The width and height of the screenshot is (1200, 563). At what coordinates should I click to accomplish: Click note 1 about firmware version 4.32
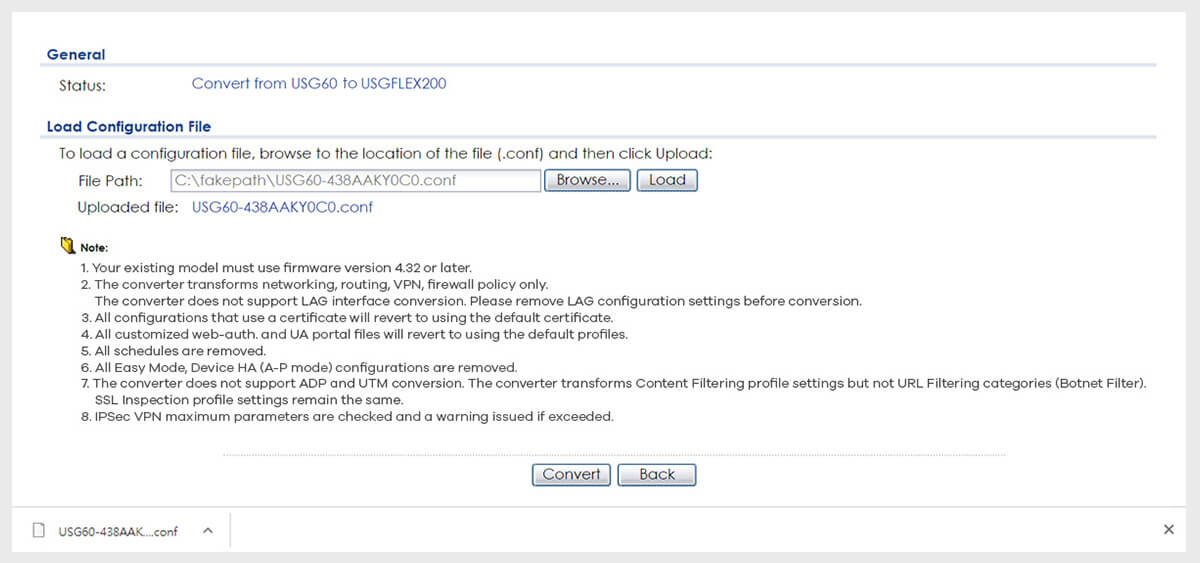[x=276, y=268]
